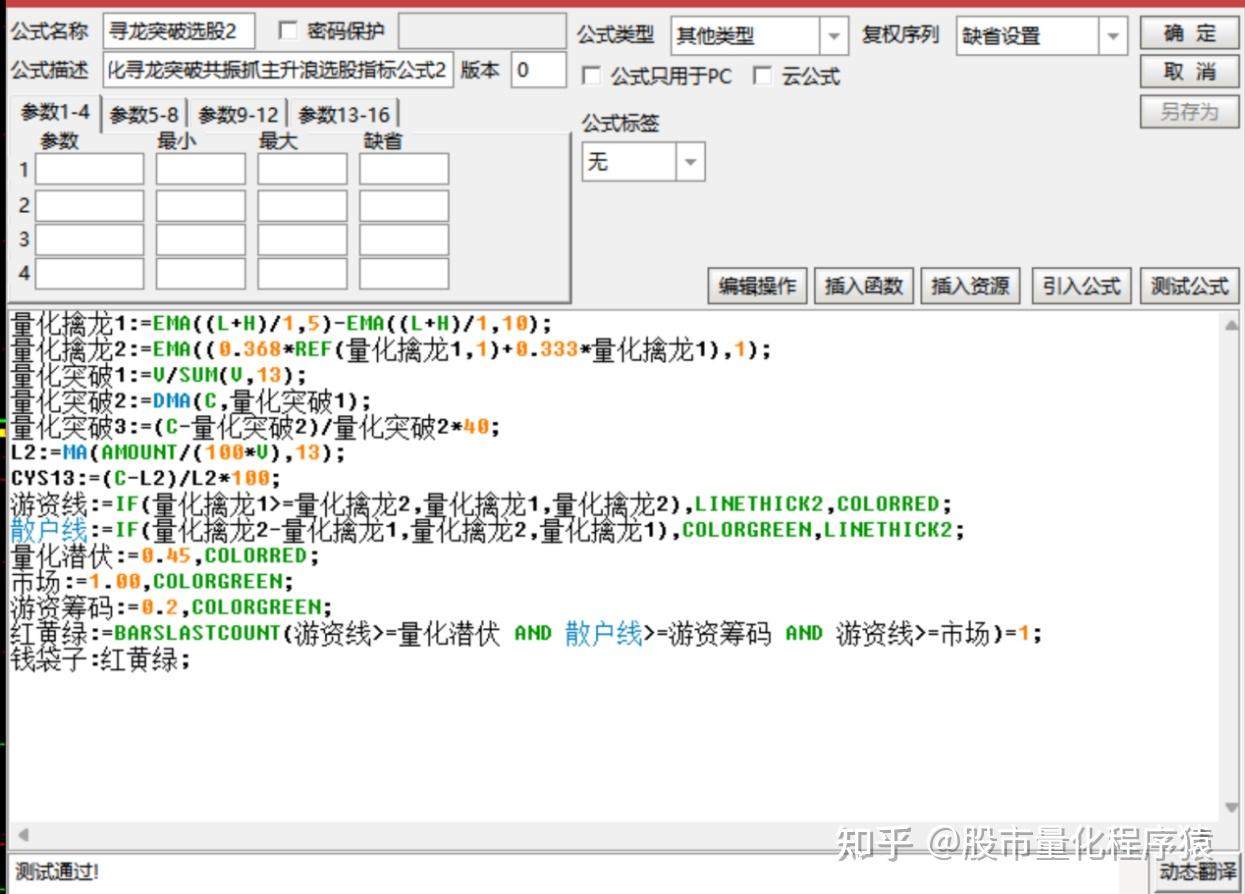Click the 插入函数 button

pos(864,286)
